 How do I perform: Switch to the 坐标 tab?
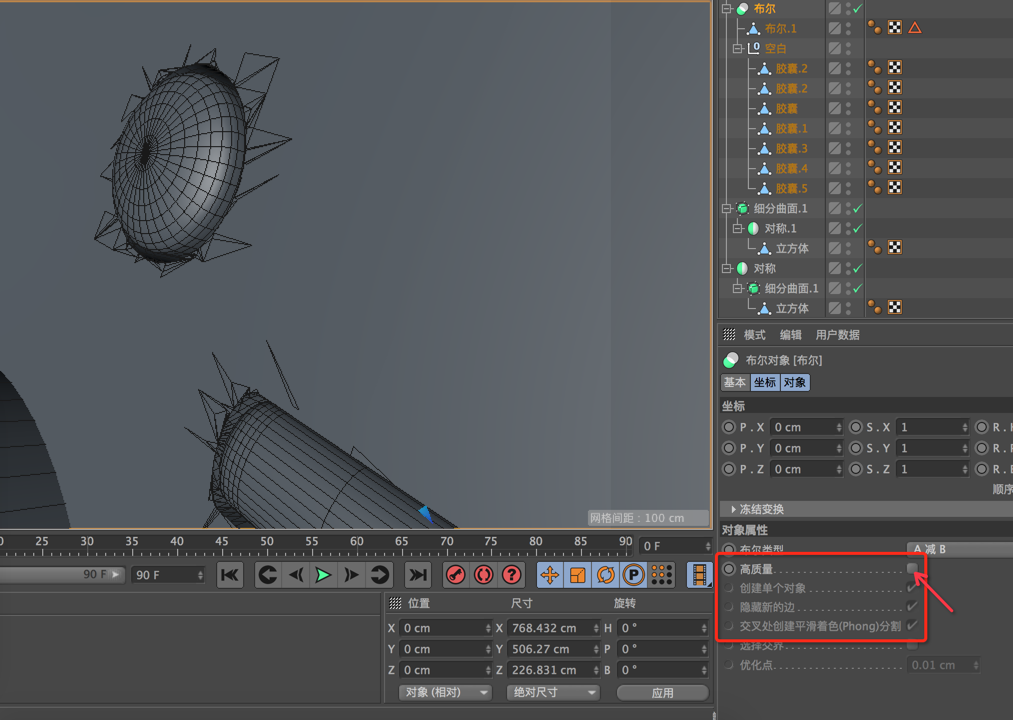tap(765, 382)
